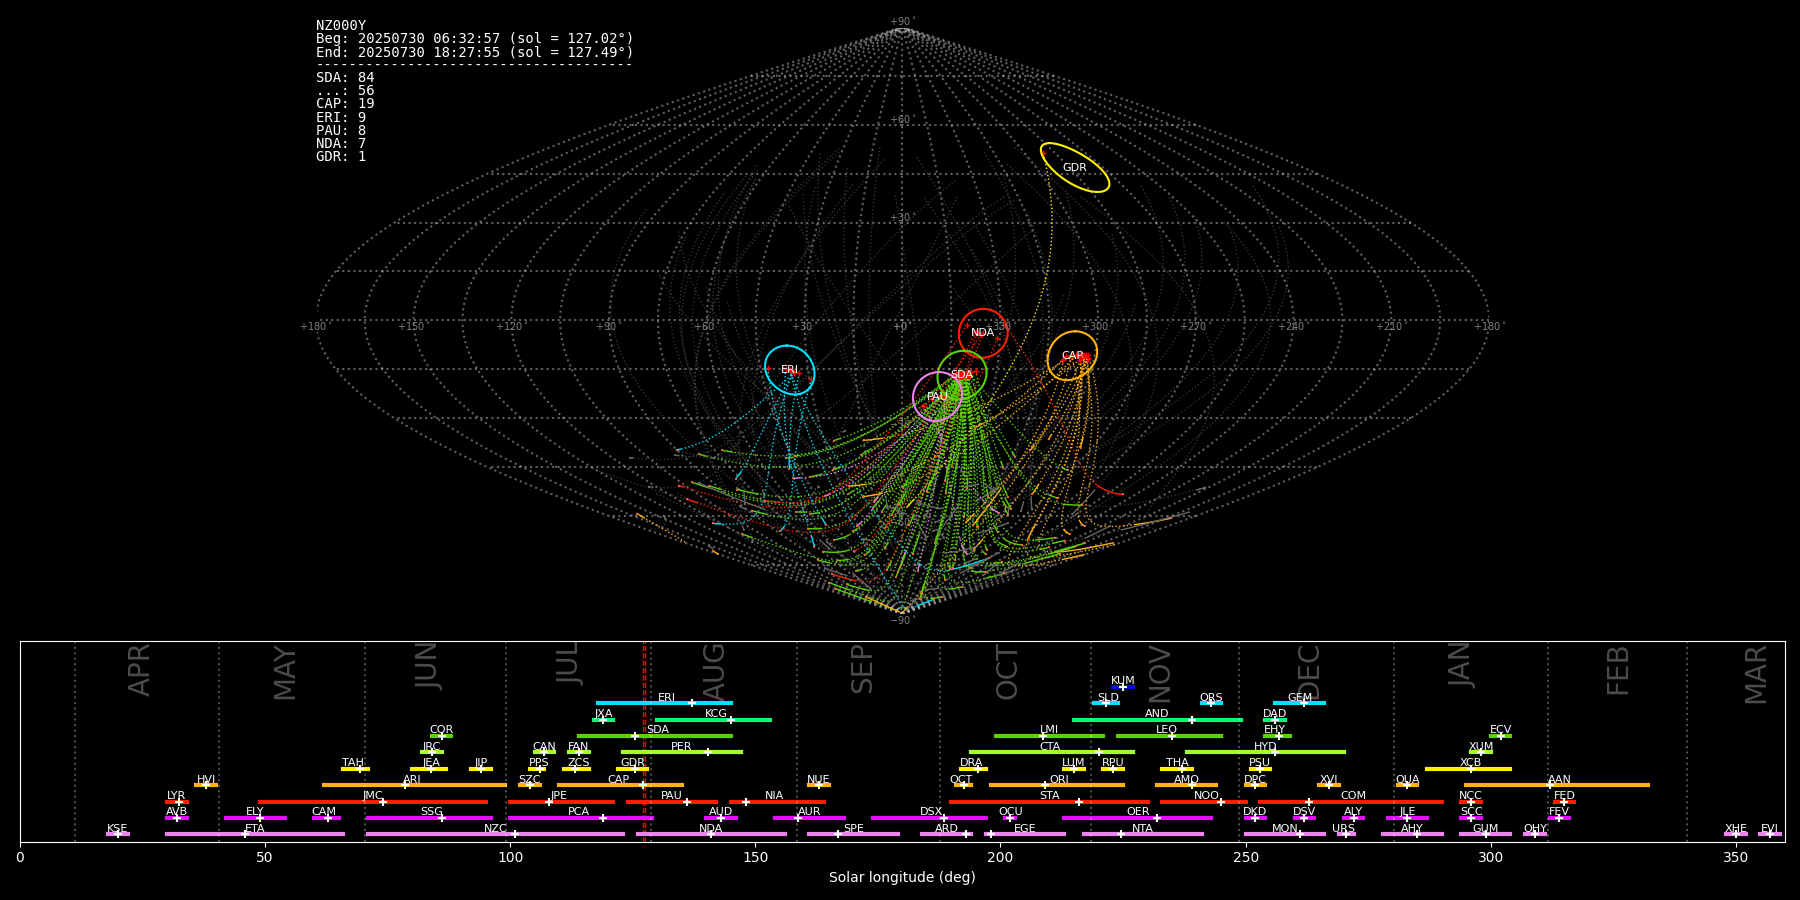Image resolution: width=1800 pixels, height=900 pixels.
Task: Click the 250 tick on longitude axis
Action: [x=1245, y=857]
